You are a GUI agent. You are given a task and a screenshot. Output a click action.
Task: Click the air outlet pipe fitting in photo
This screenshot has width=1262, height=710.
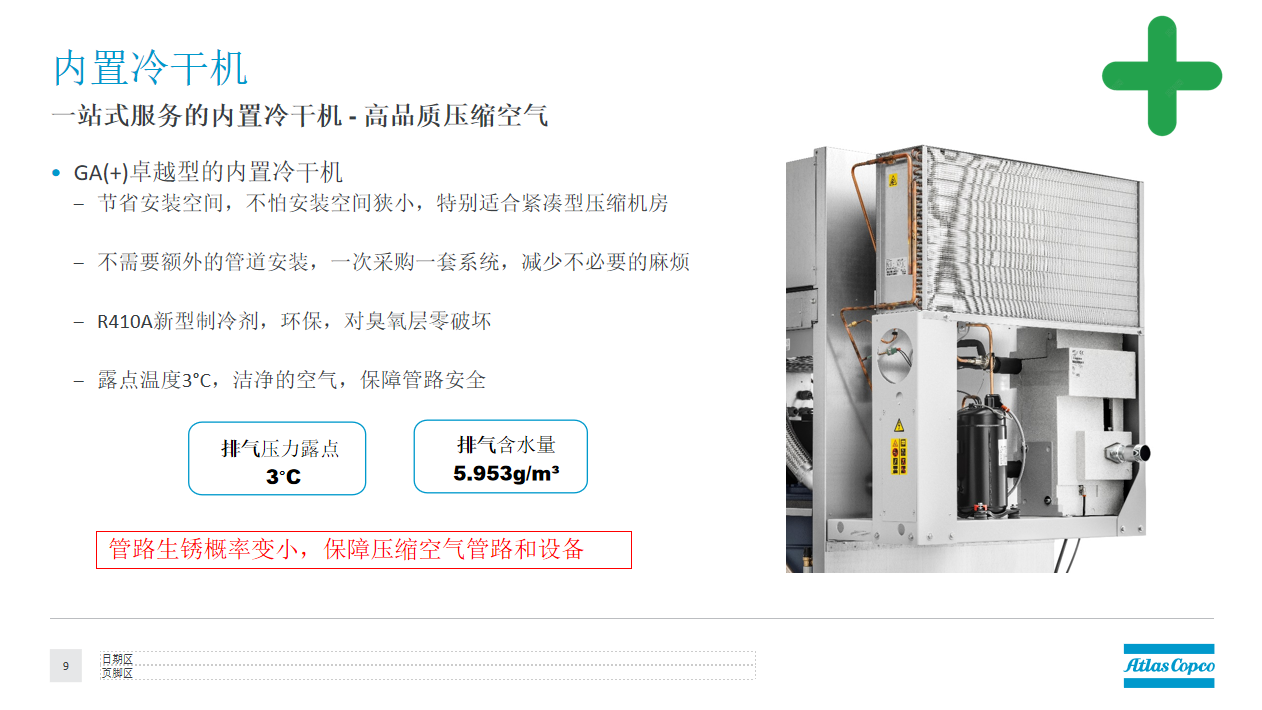[x=1127, y=455]
